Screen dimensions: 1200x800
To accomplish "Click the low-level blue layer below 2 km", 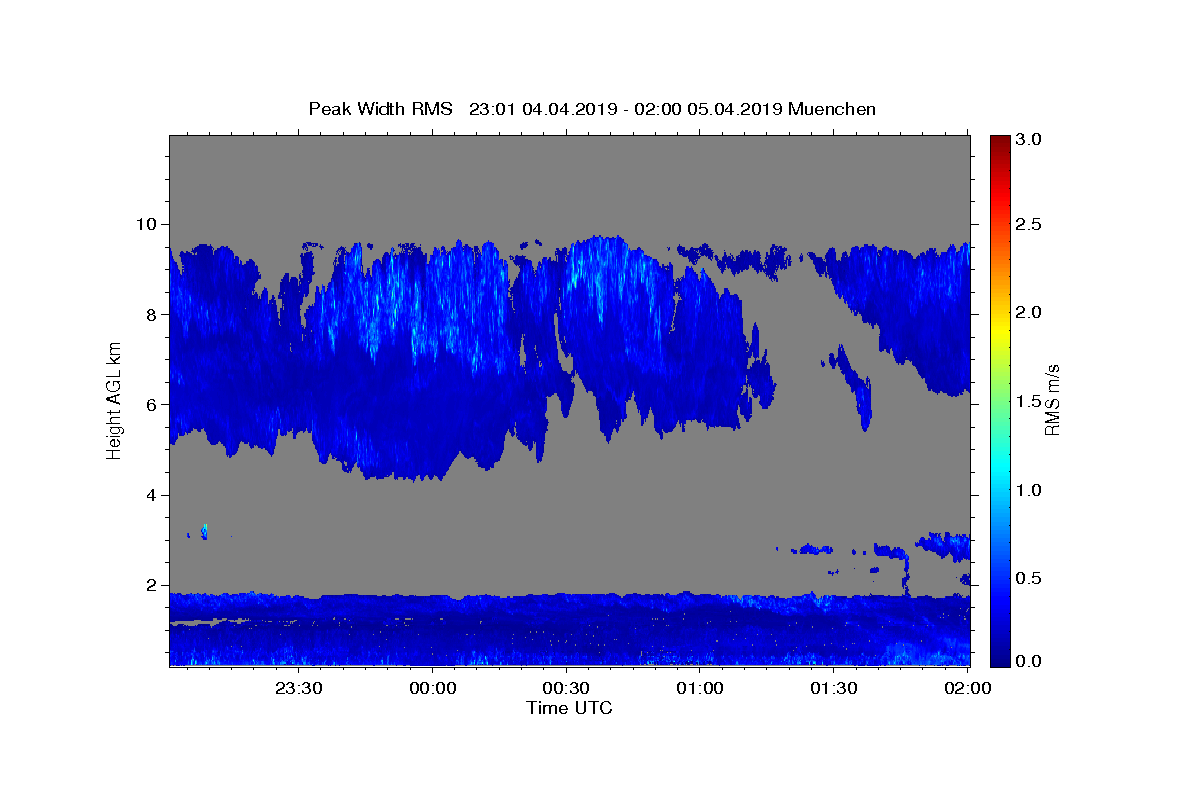I will (x=570, y=630).
